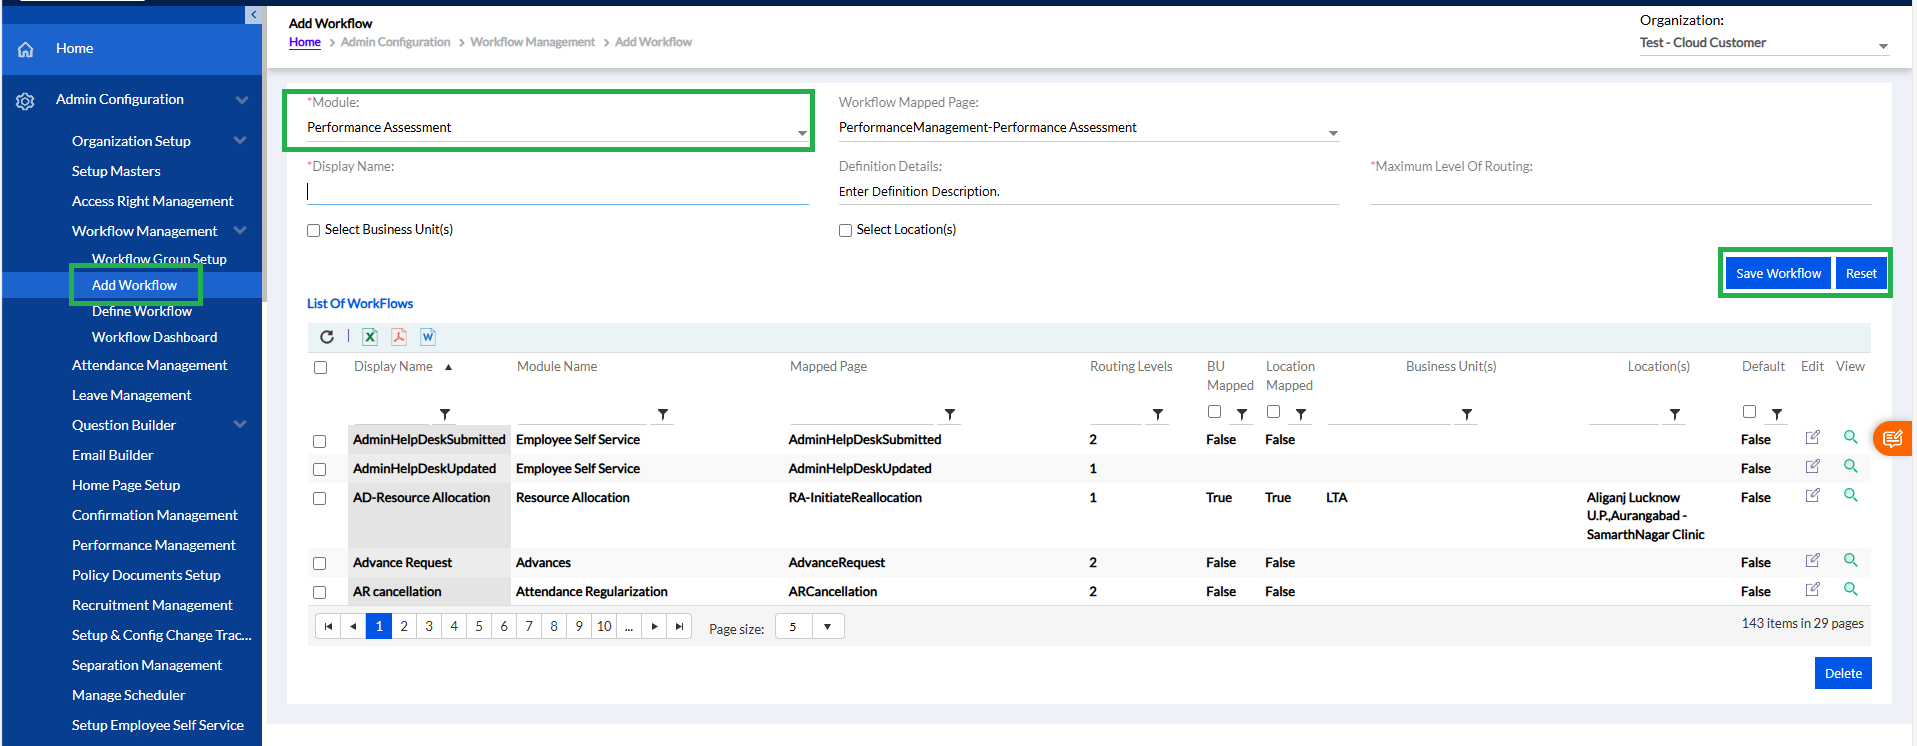This screenshot has width=1917, height=746.
Task: Export workflow list to PDF
Action: (x=399, y=337)
